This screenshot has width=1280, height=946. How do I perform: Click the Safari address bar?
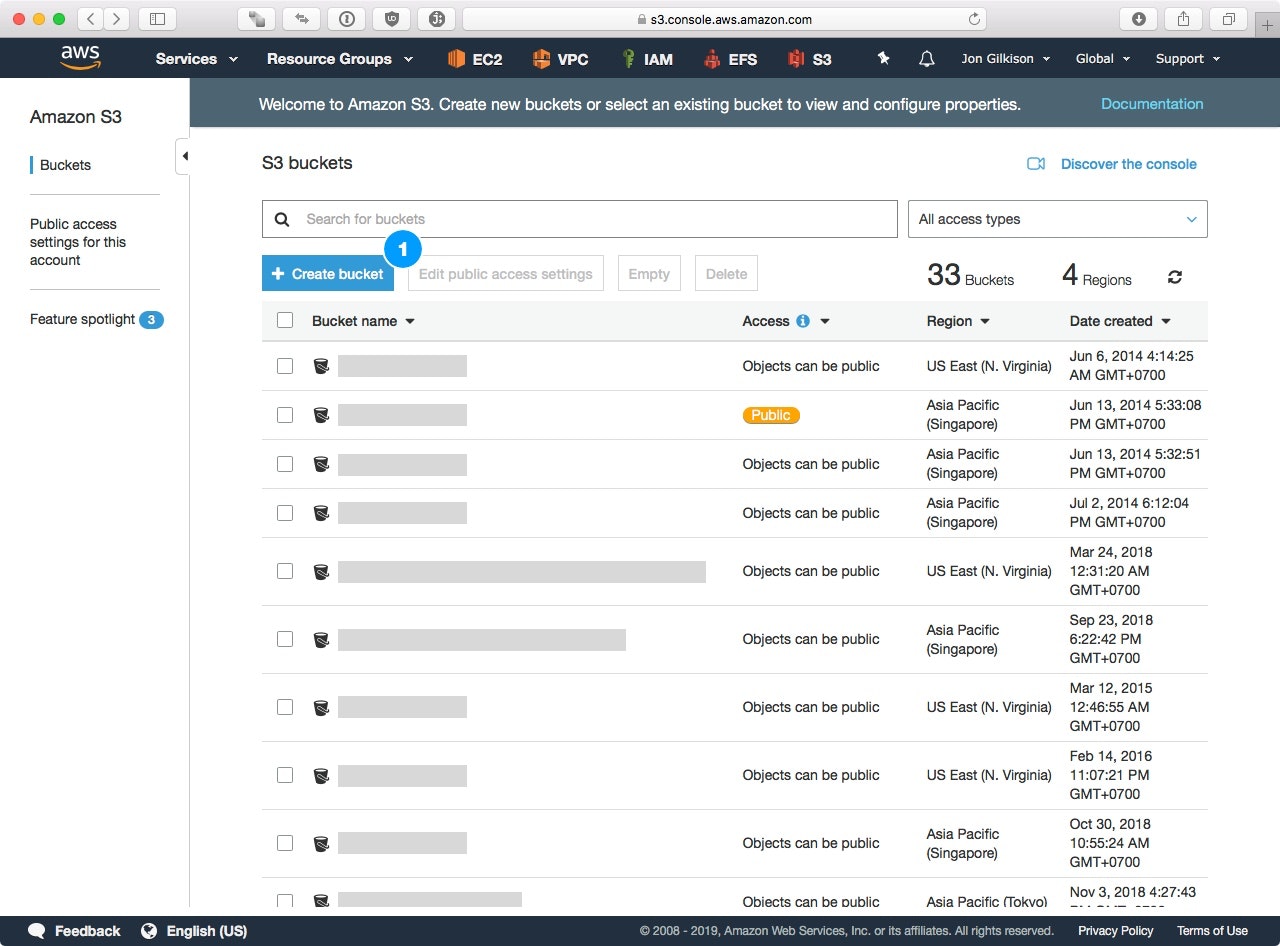(x=724, y=19)
